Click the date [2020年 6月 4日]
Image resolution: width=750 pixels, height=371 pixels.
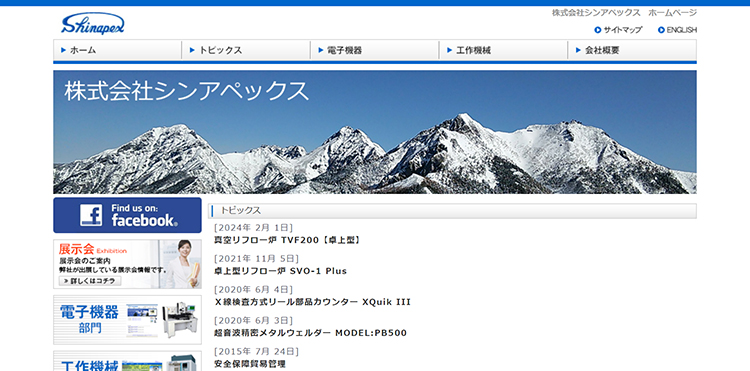[x=254, y=290]
